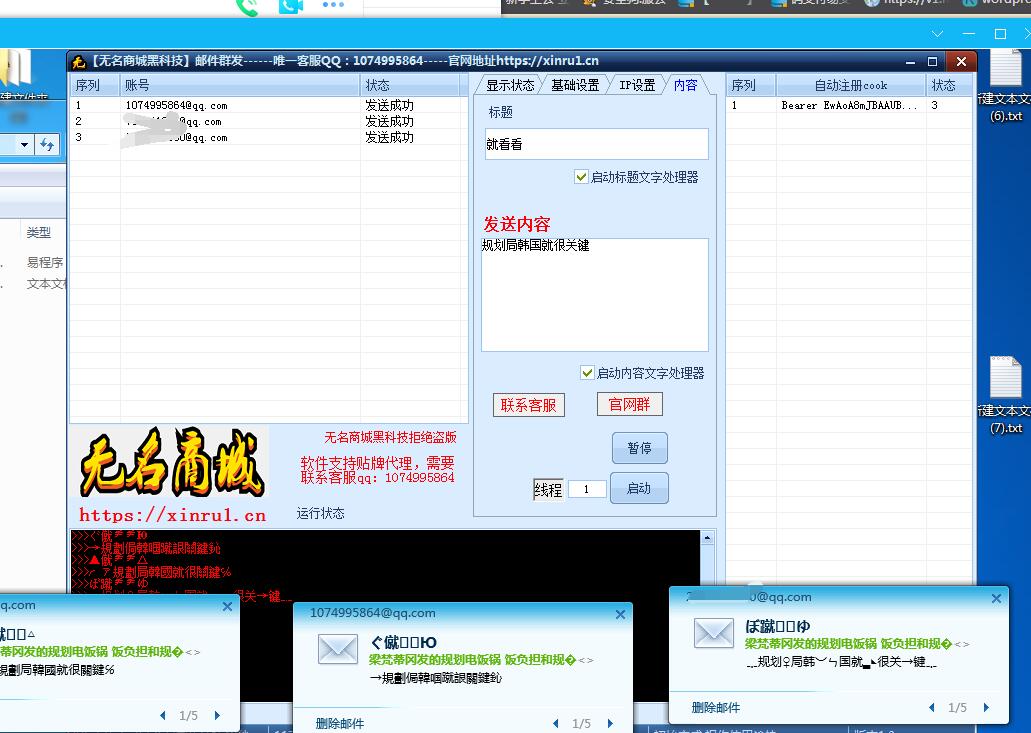Click the 联系客服 button
1031x733 pixels.
(529, 405)
